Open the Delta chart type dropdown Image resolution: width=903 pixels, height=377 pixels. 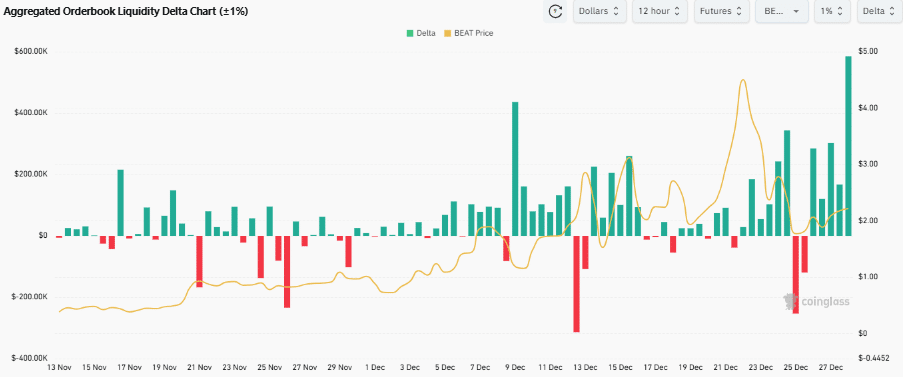(x=879, y=11)
